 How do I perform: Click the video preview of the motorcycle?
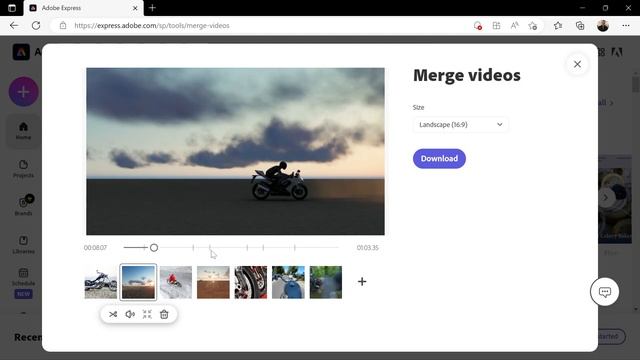coord(235,151)
